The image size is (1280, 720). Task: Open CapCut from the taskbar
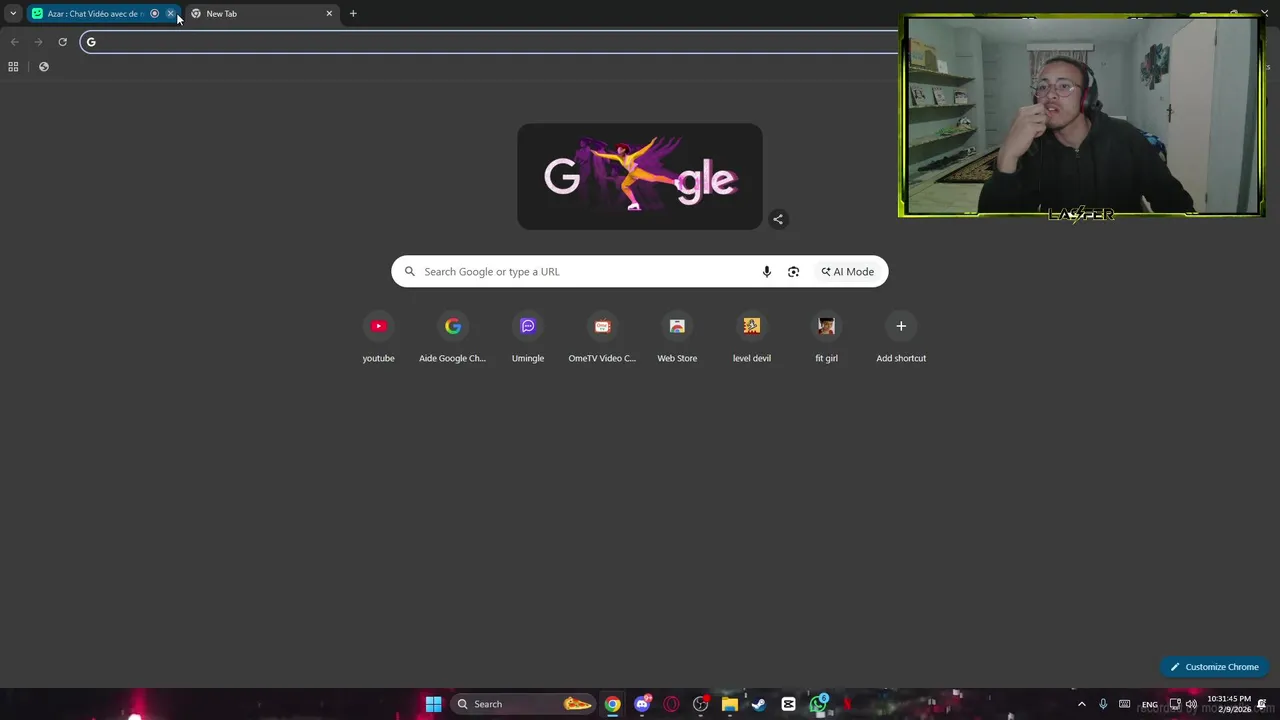pos(788,704)
